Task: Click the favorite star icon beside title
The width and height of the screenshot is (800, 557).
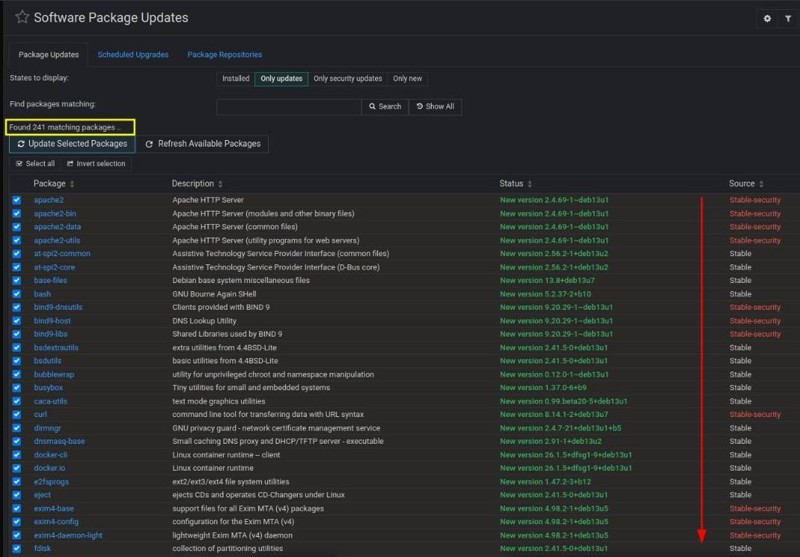Action: pyautogui.click(x=22, y=17)
